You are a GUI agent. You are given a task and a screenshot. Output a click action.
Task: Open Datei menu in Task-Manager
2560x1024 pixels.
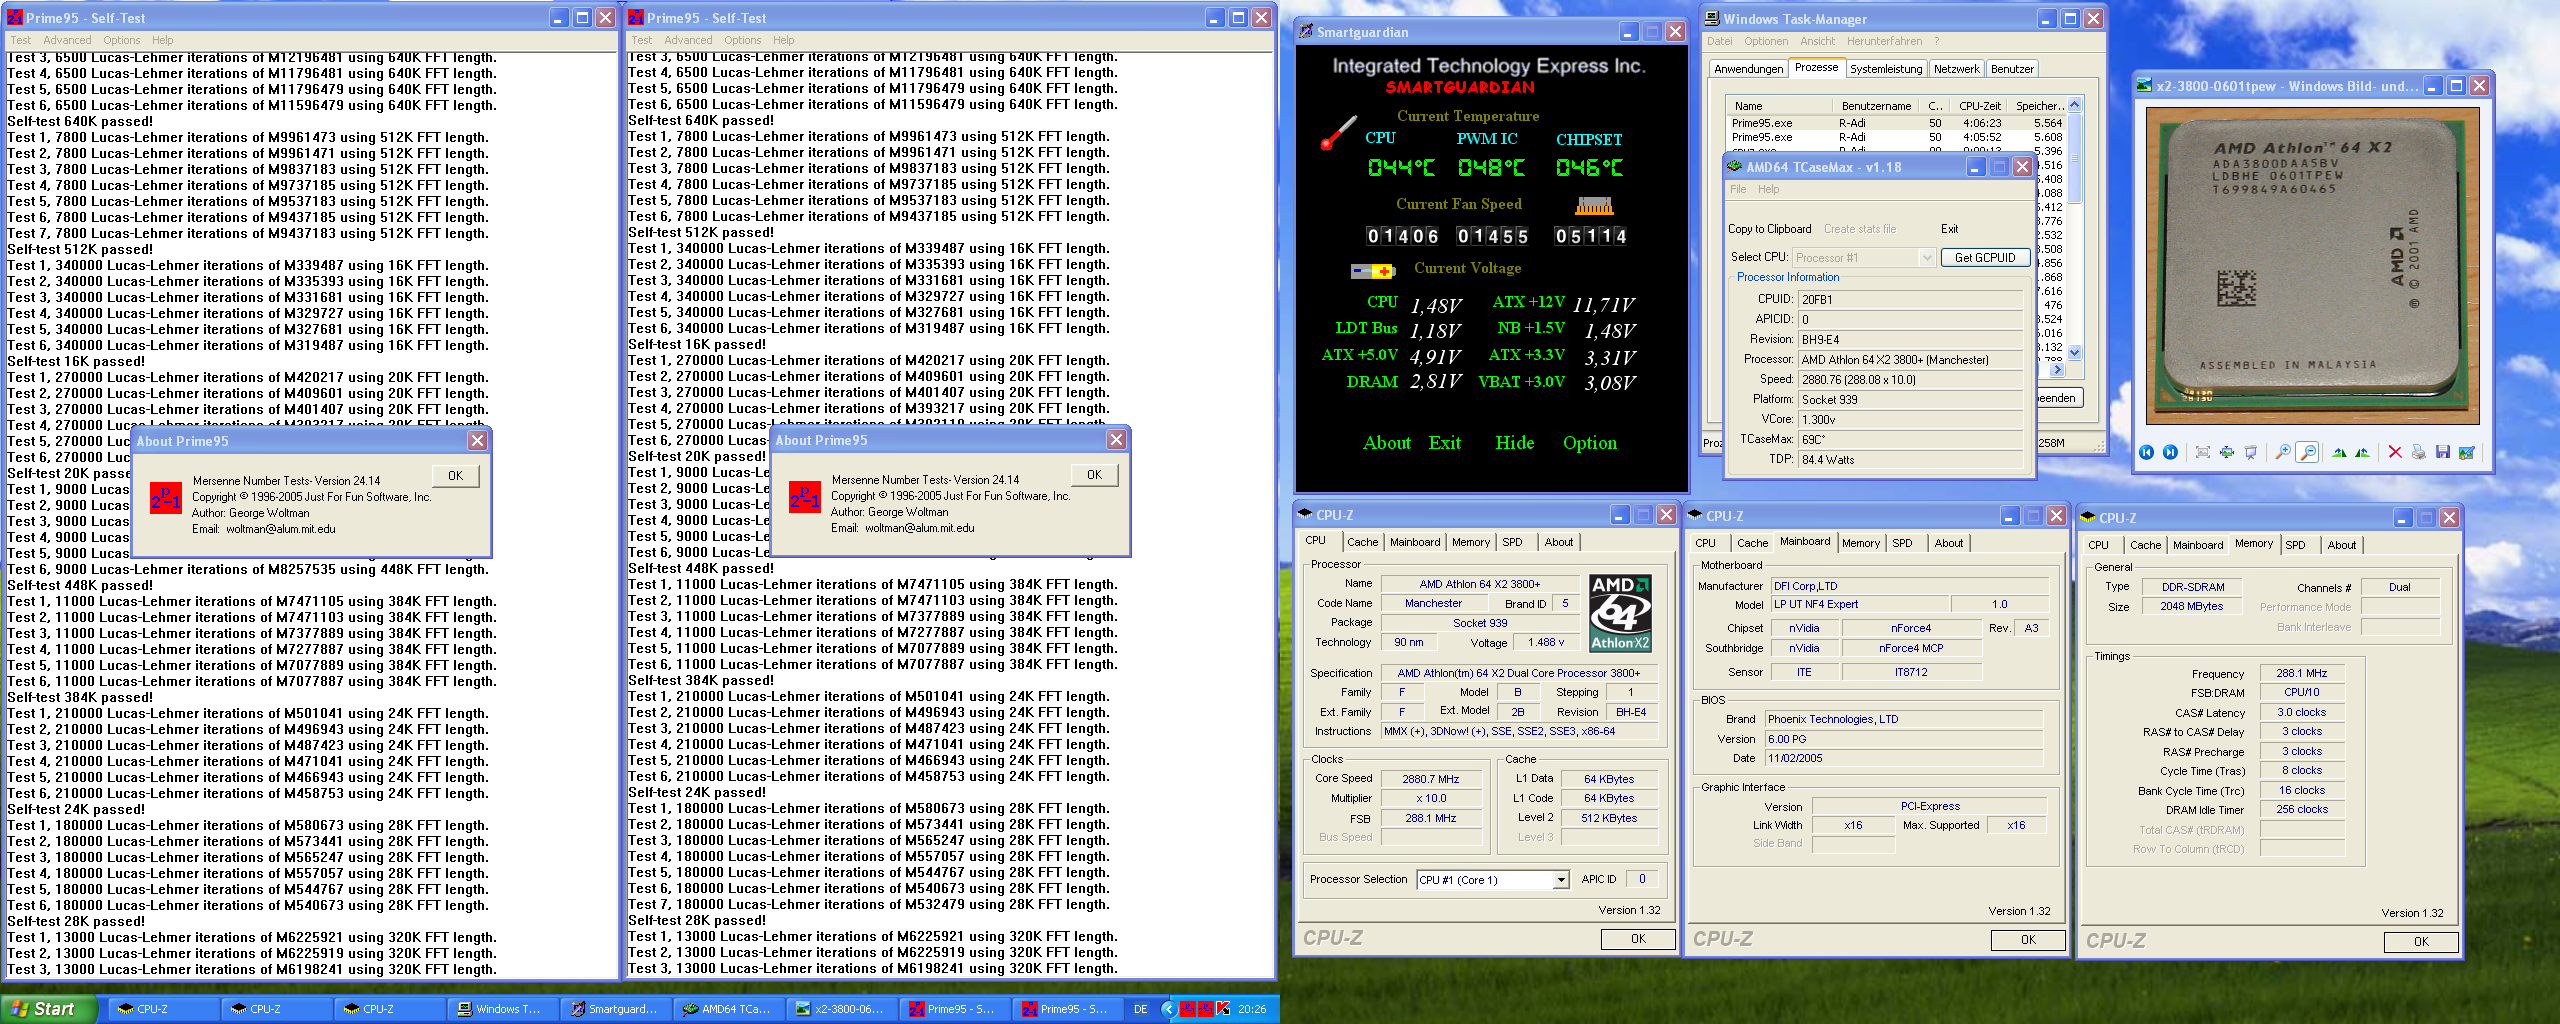[1720, 41]
